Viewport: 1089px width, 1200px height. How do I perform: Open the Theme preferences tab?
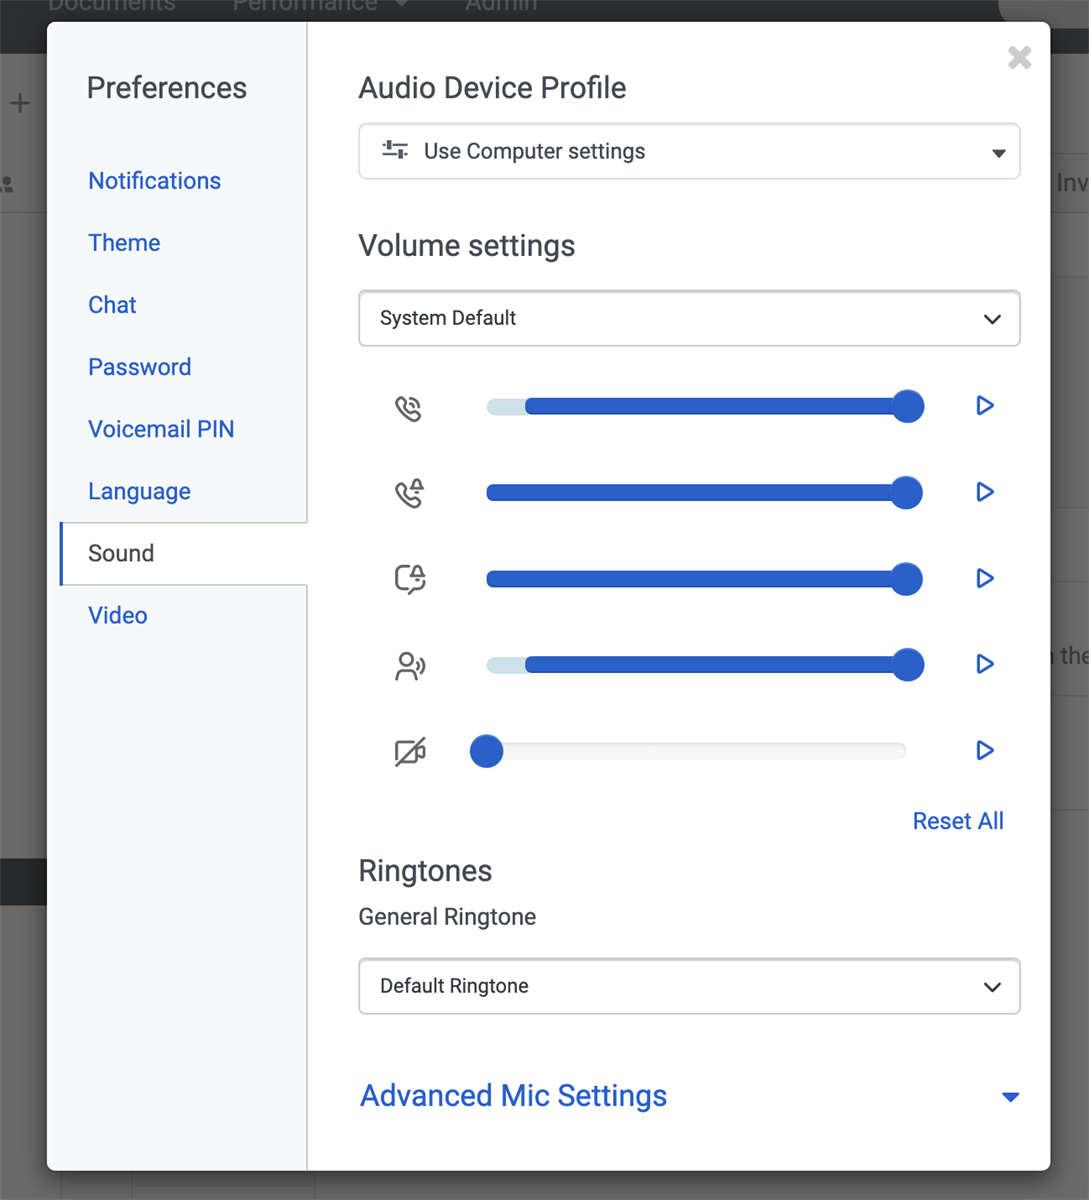point(124,243)
